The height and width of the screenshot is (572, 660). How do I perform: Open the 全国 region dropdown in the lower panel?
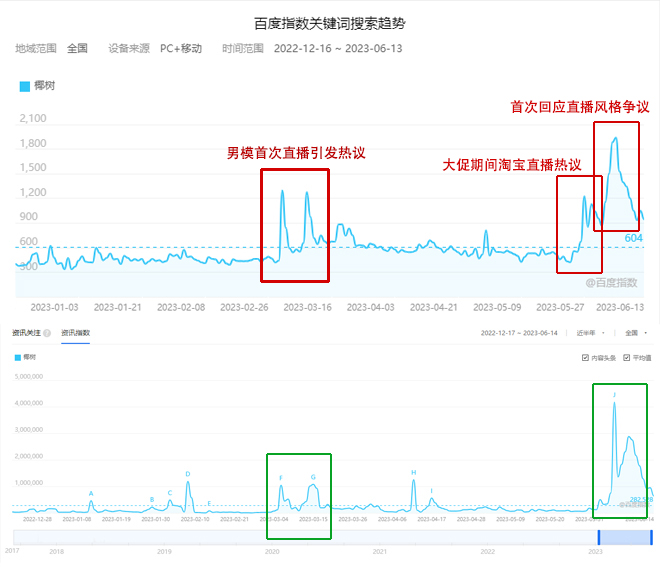[x=636, y=333]
